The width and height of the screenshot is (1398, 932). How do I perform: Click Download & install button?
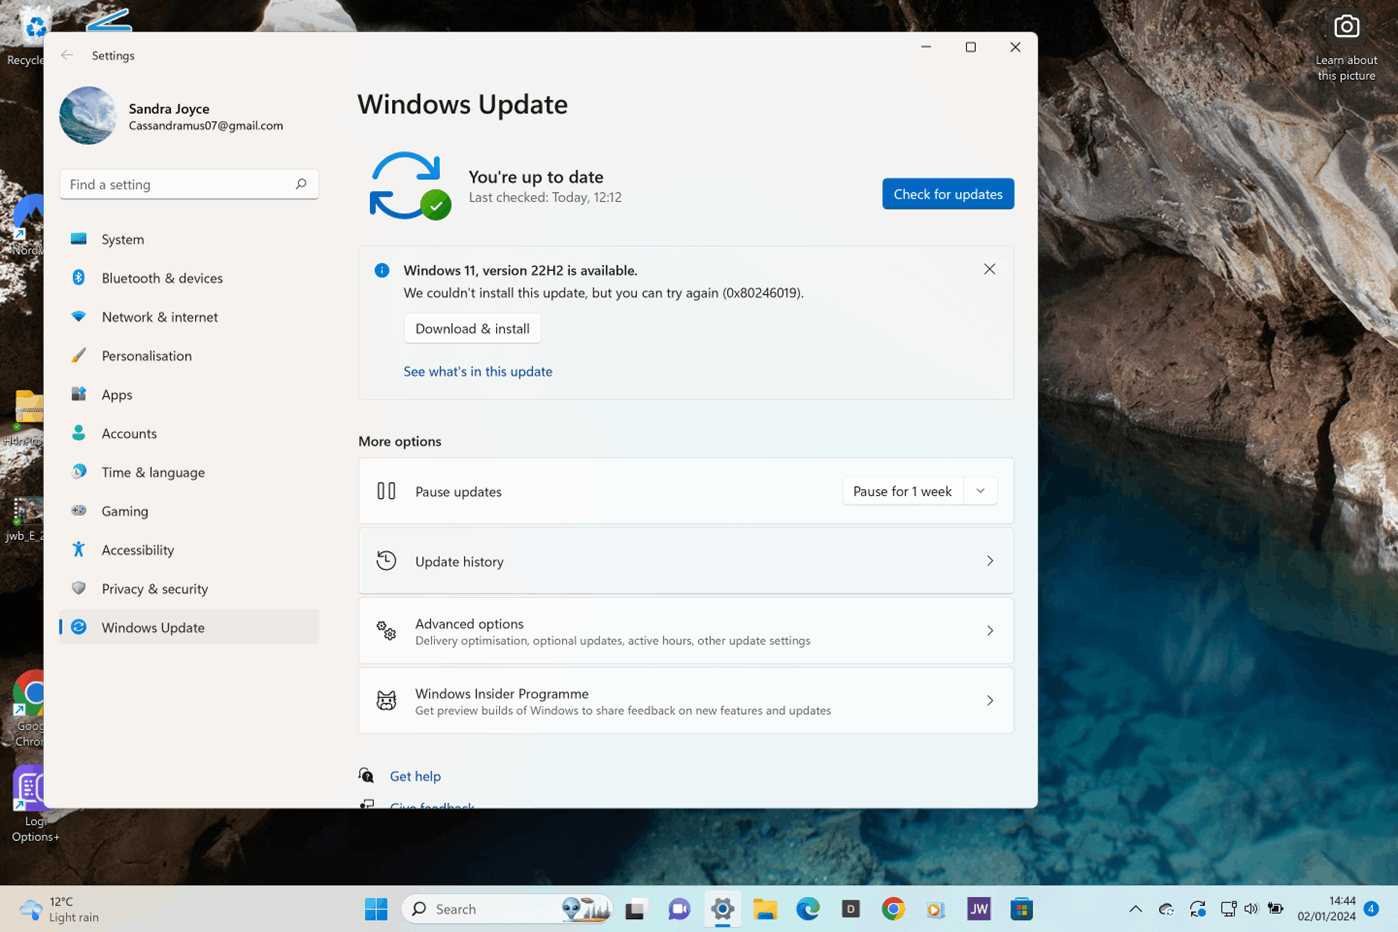coord(472,328)
